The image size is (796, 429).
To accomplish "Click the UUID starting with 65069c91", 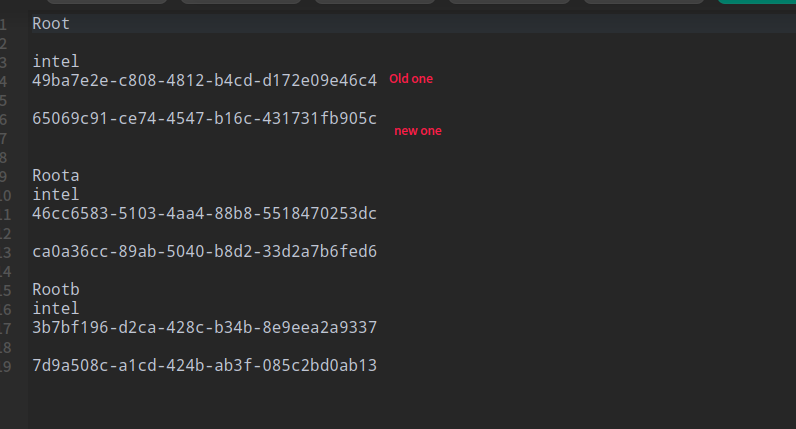I will (x=204, y=118).
